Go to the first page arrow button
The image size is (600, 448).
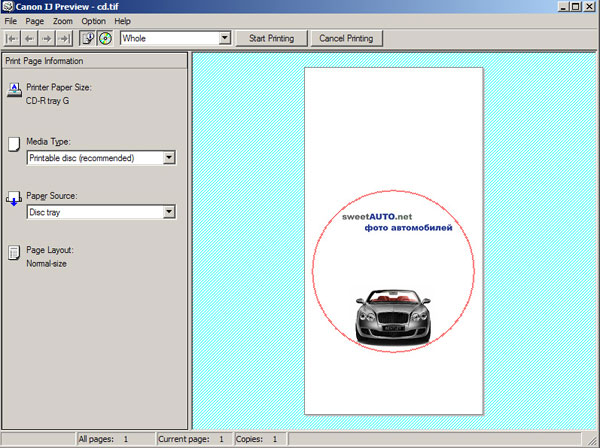point(12,38)
